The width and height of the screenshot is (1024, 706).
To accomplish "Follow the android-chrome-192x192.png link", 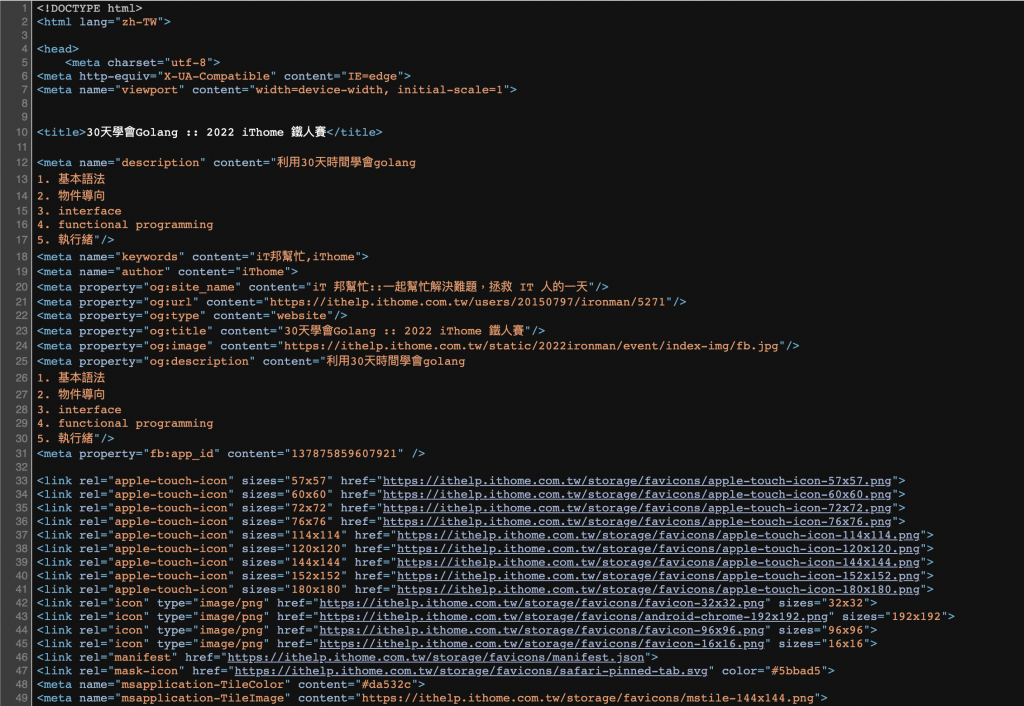I will point(573,617).
